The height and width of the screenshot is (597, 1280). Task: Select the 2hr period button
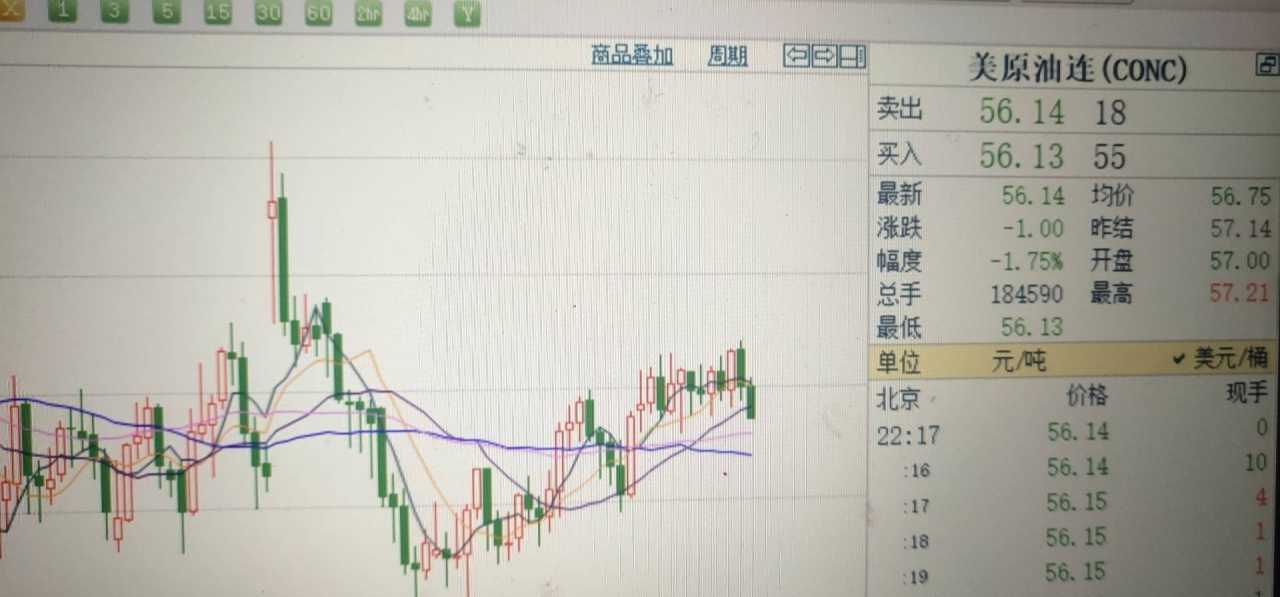368,14
